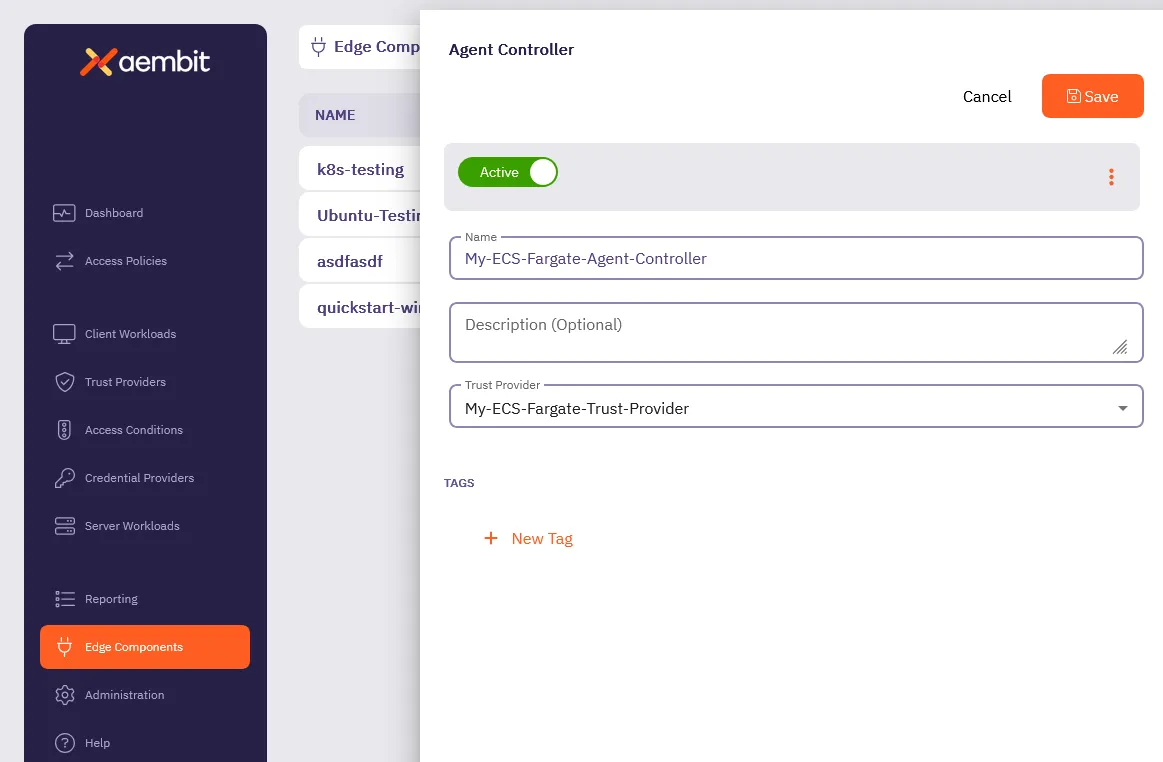
Task: Open the kebab menu in the Active bar
Action: pyautogui.click(x=1111, y=177)
